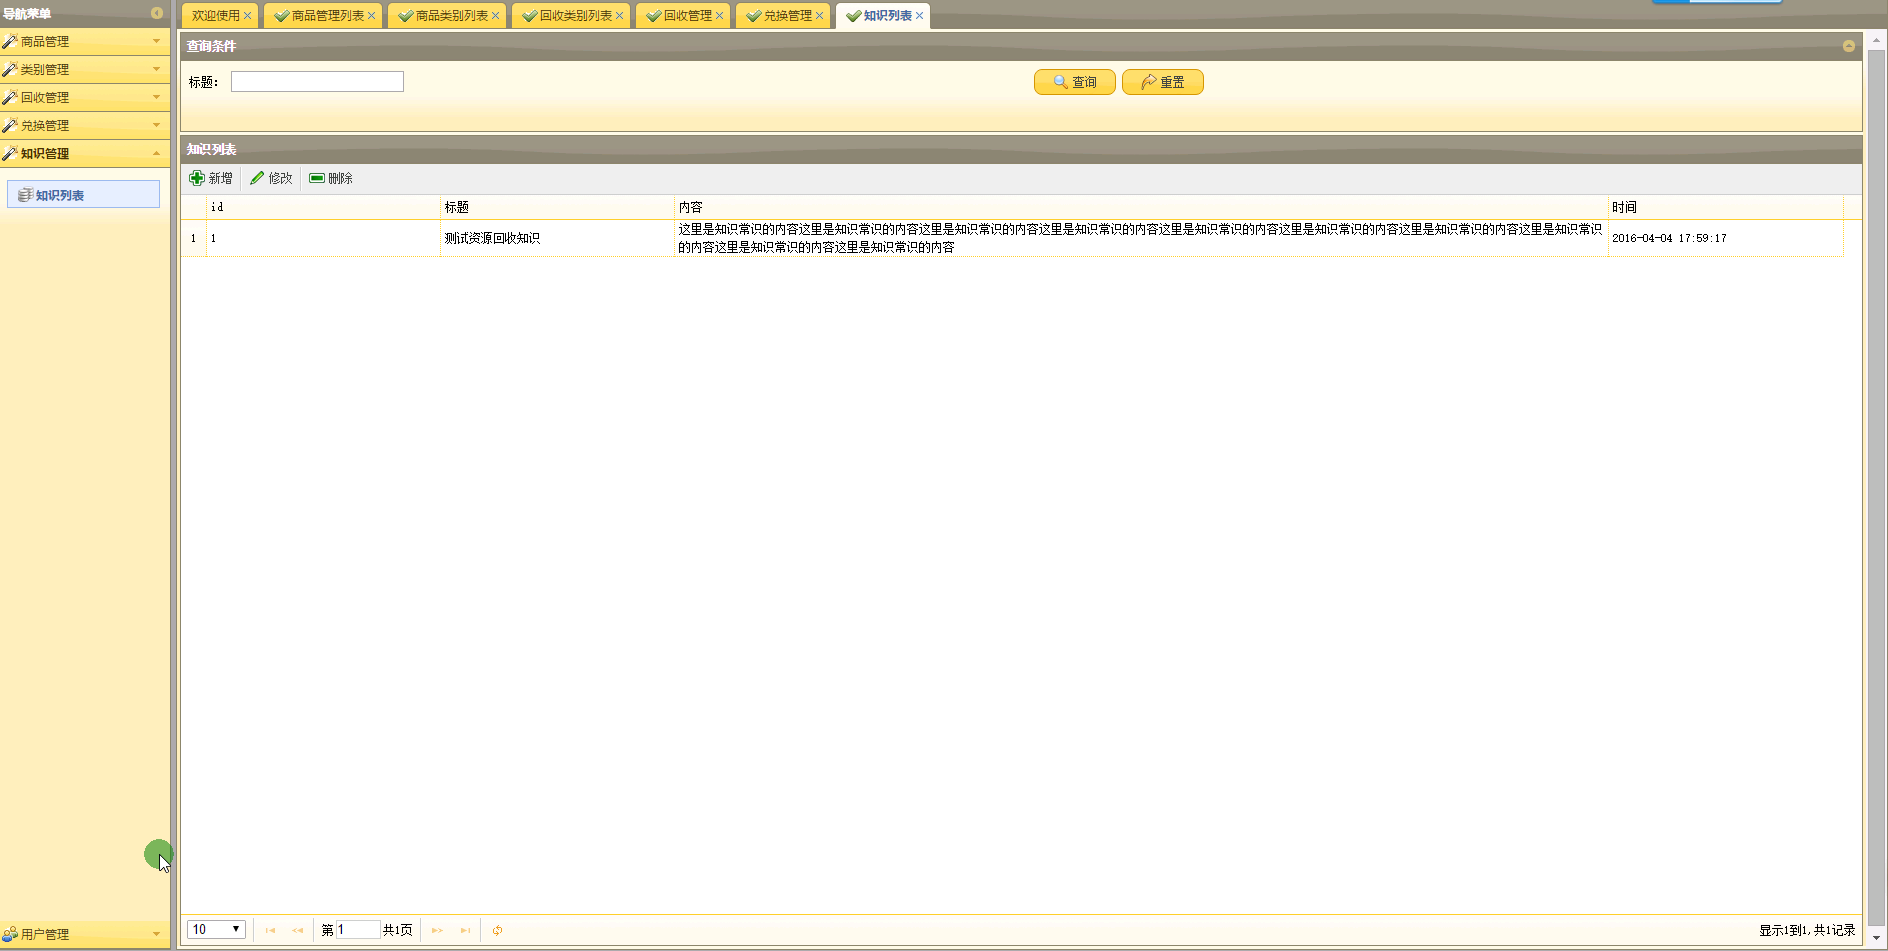Screen dimensions: 1888x951
Task: Expand the 回收管理 accordion section
Action: 85,97
